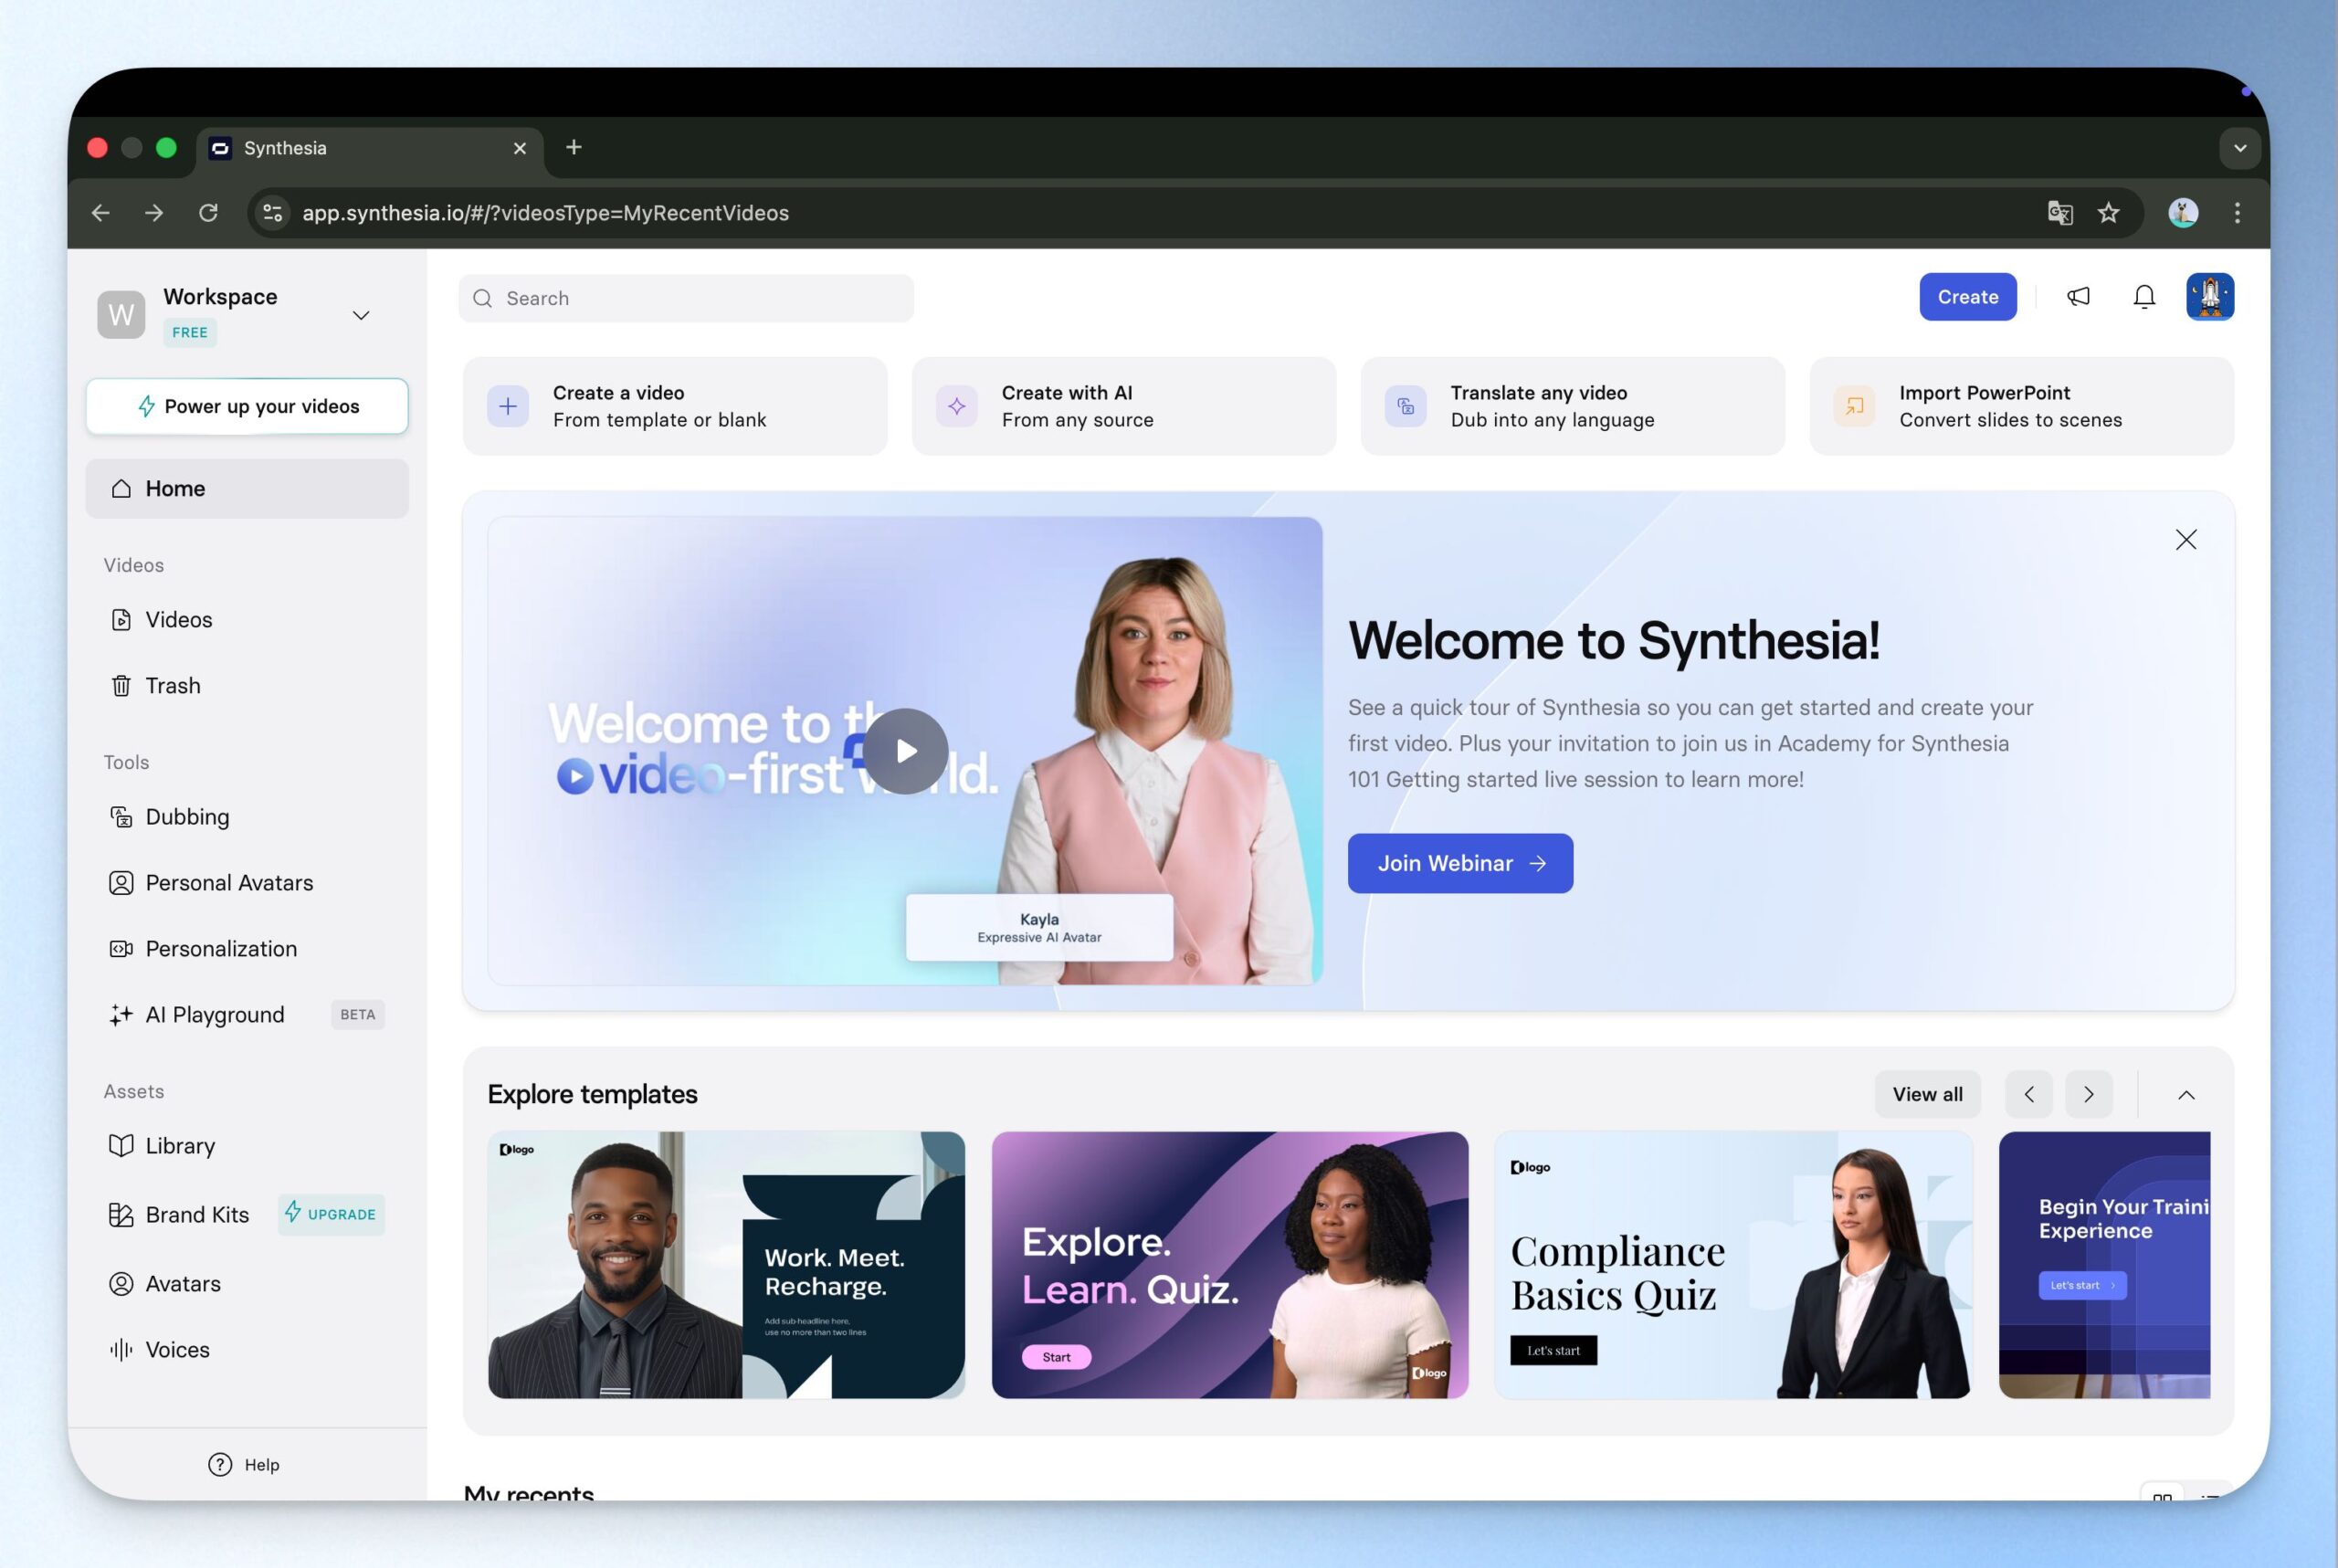Open the announcements megaphone icon
The height and width of the screenshot is (1568, 2338).
2078,297
